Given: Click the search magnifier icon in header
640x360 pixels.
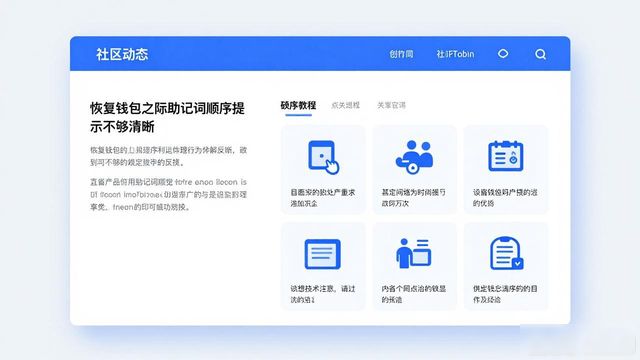Looking at the screenshot, I should tap(540, 54).
